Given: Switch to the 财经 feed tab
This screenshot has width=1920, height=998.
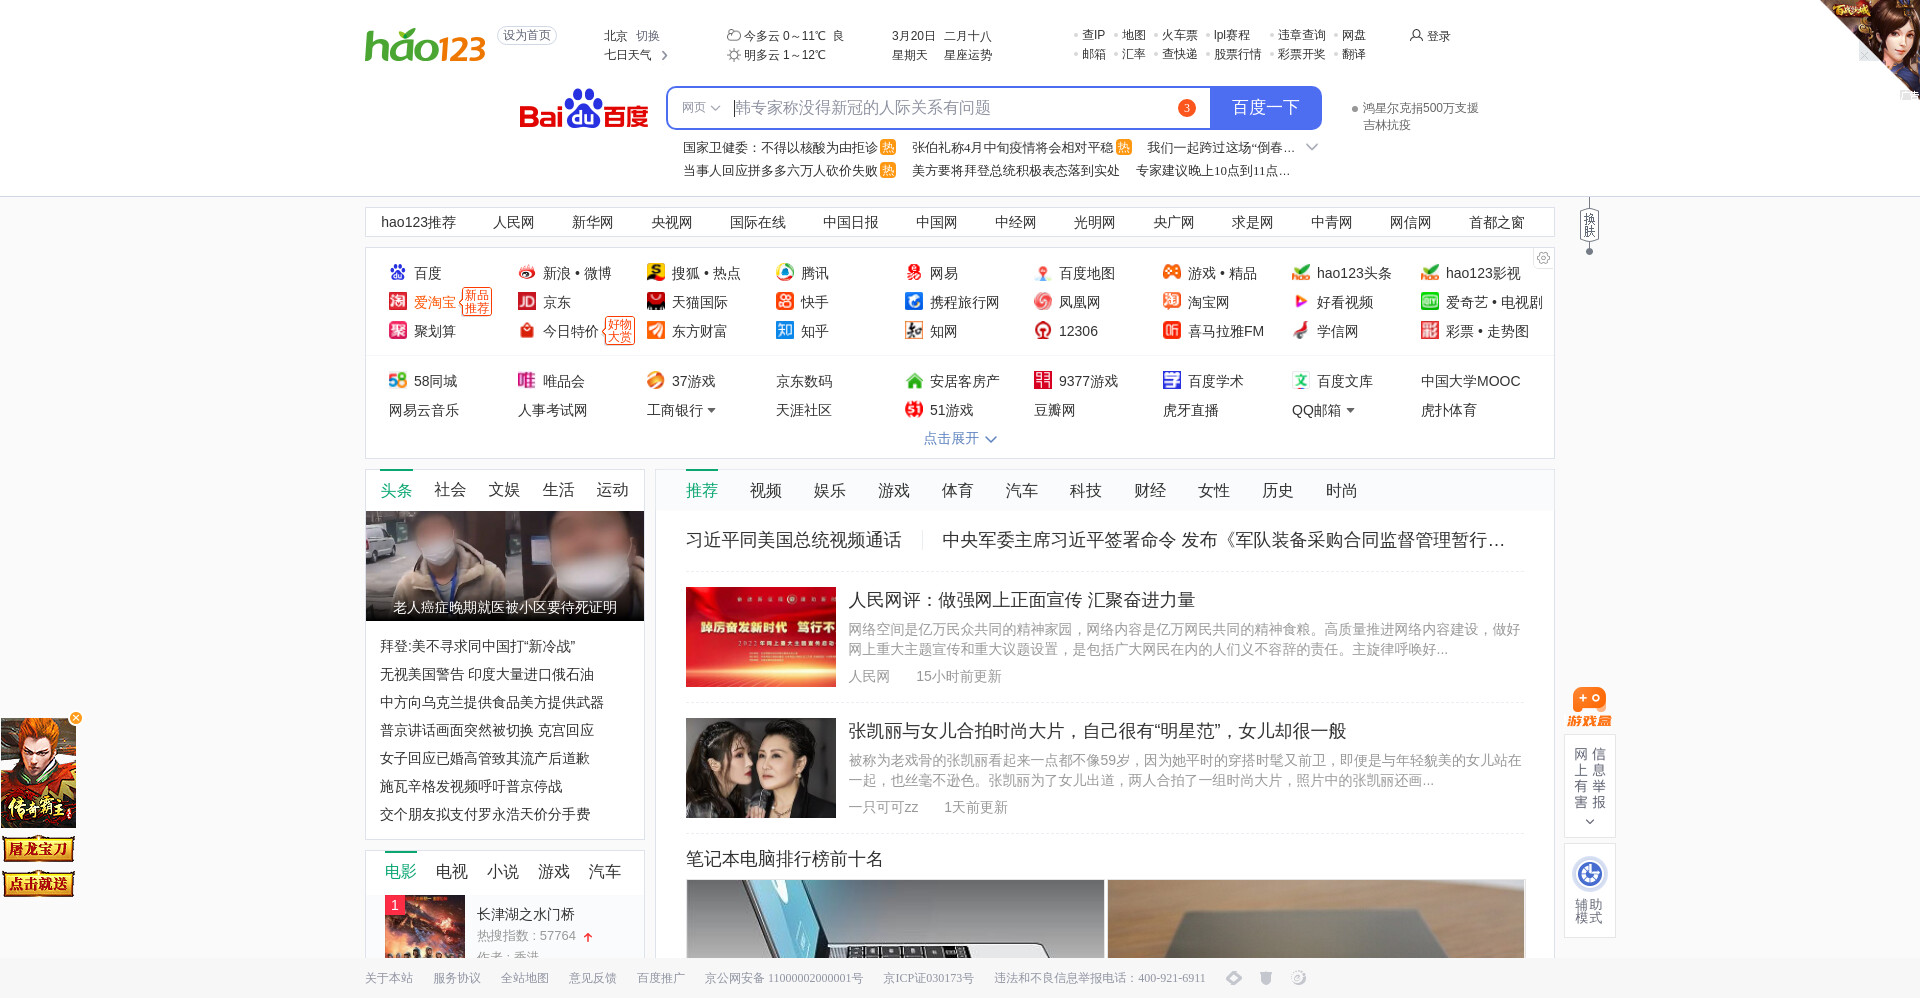Looking at the screenshot, I should [x=1150, y=490].
